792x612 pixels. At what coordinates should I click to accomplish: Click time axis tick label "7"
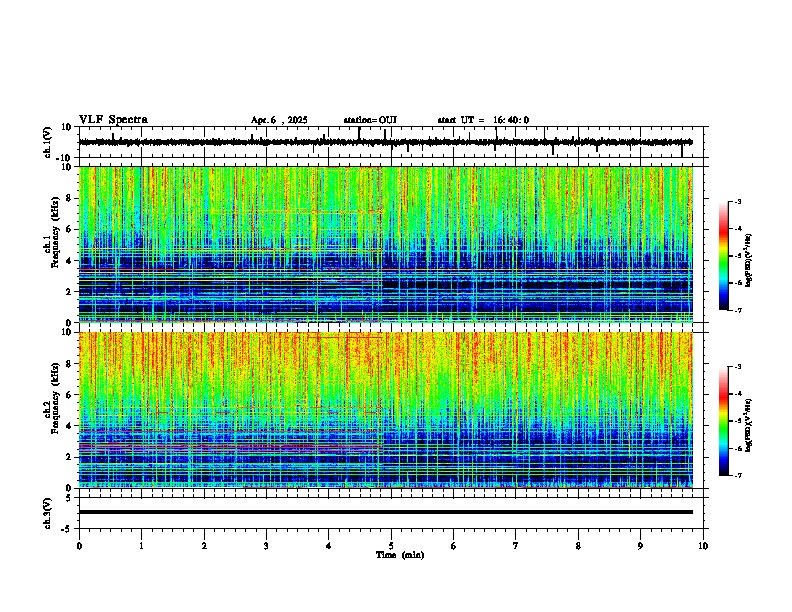[x=516, y=546]
